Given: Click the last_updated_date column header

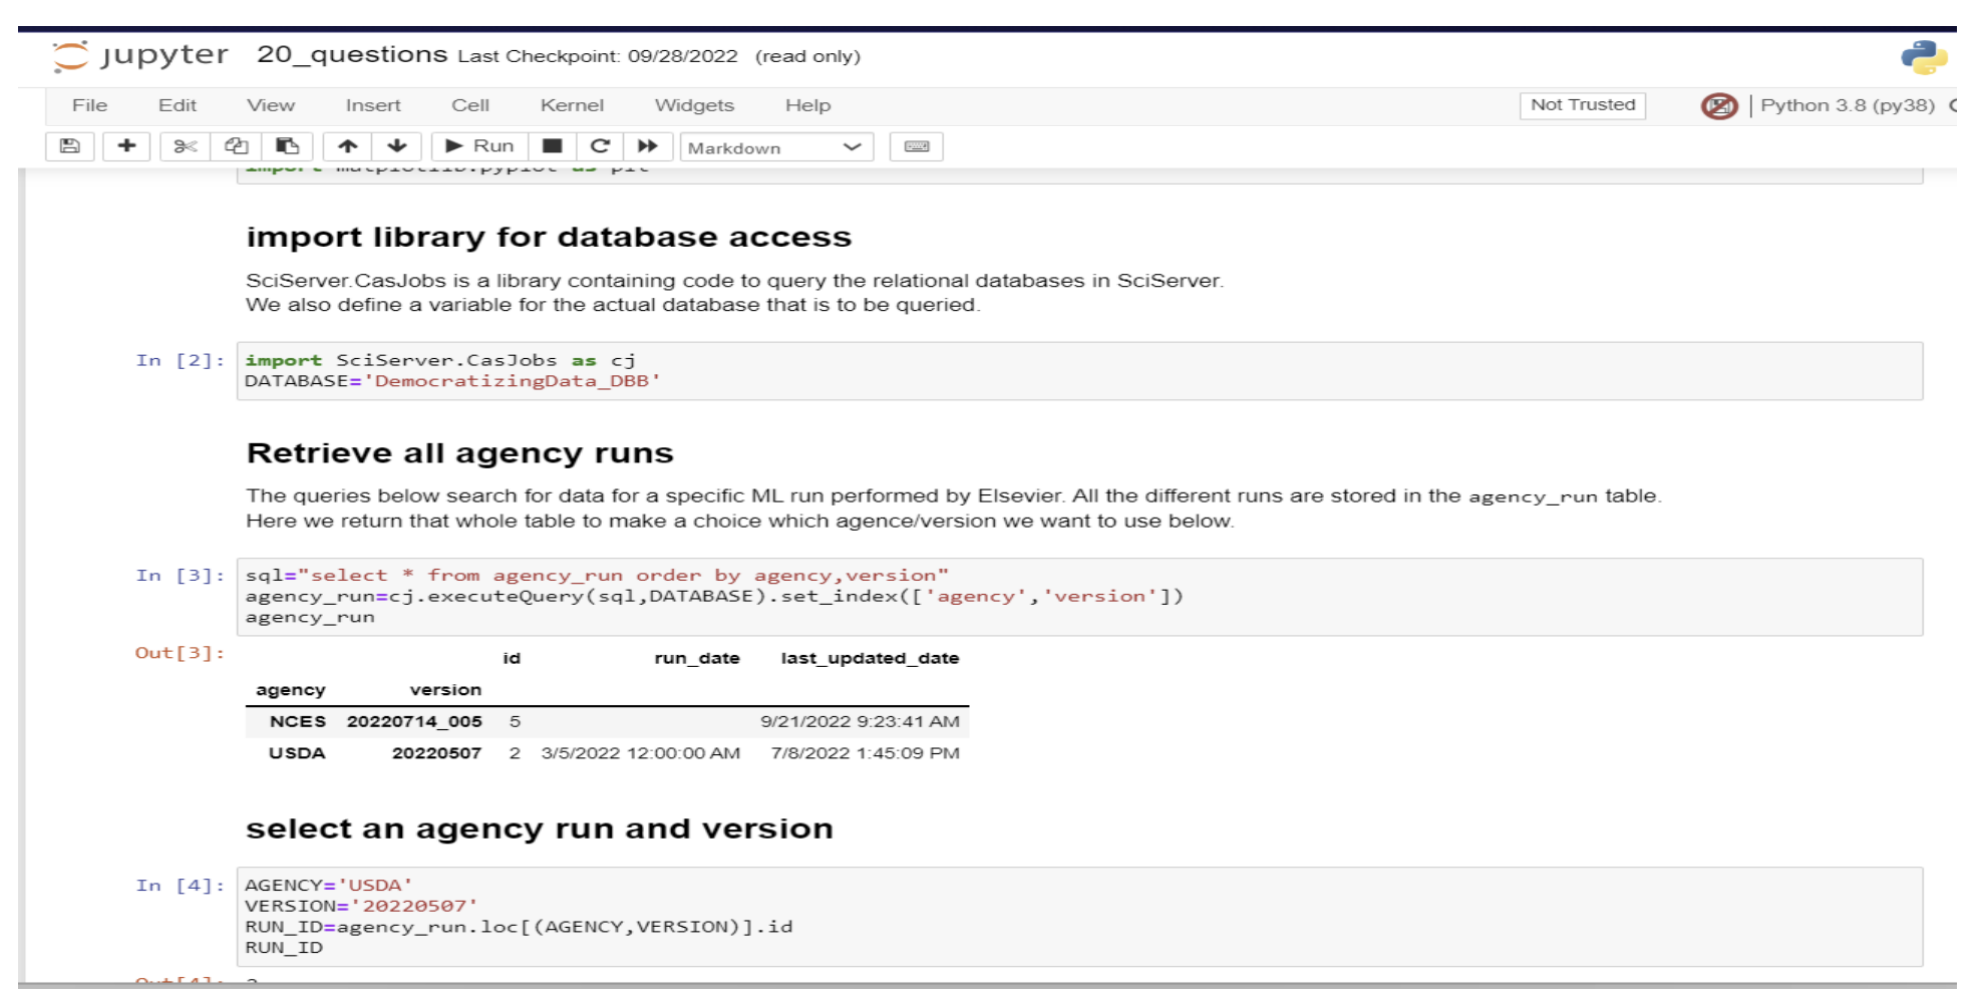Looking at the screenshot, I should (x=870, y=658).
